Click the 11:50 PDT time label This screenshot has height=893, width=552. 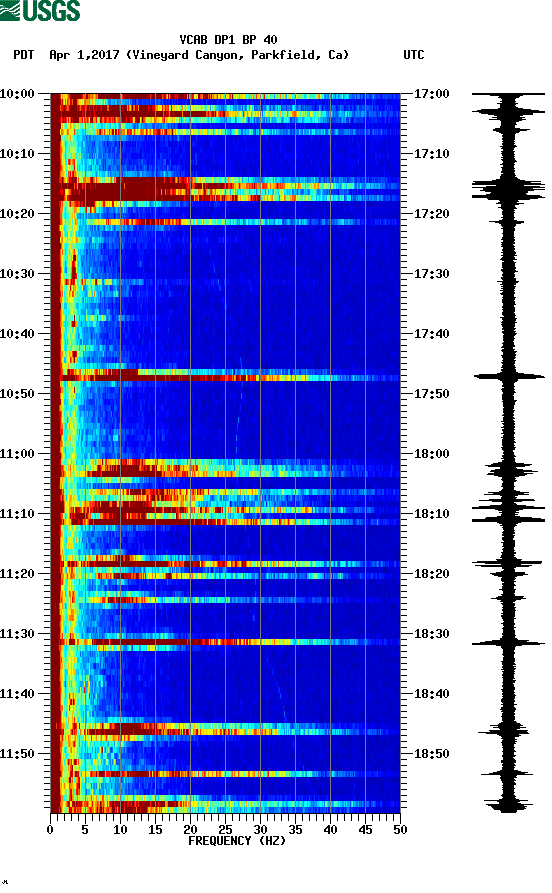(17, 754)
